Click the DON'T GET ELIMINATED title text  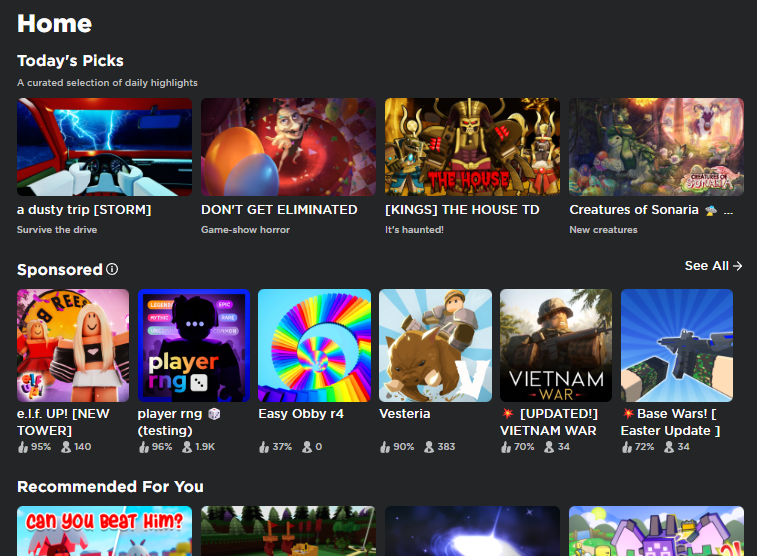pyautogui.click(x=279, y=210)
